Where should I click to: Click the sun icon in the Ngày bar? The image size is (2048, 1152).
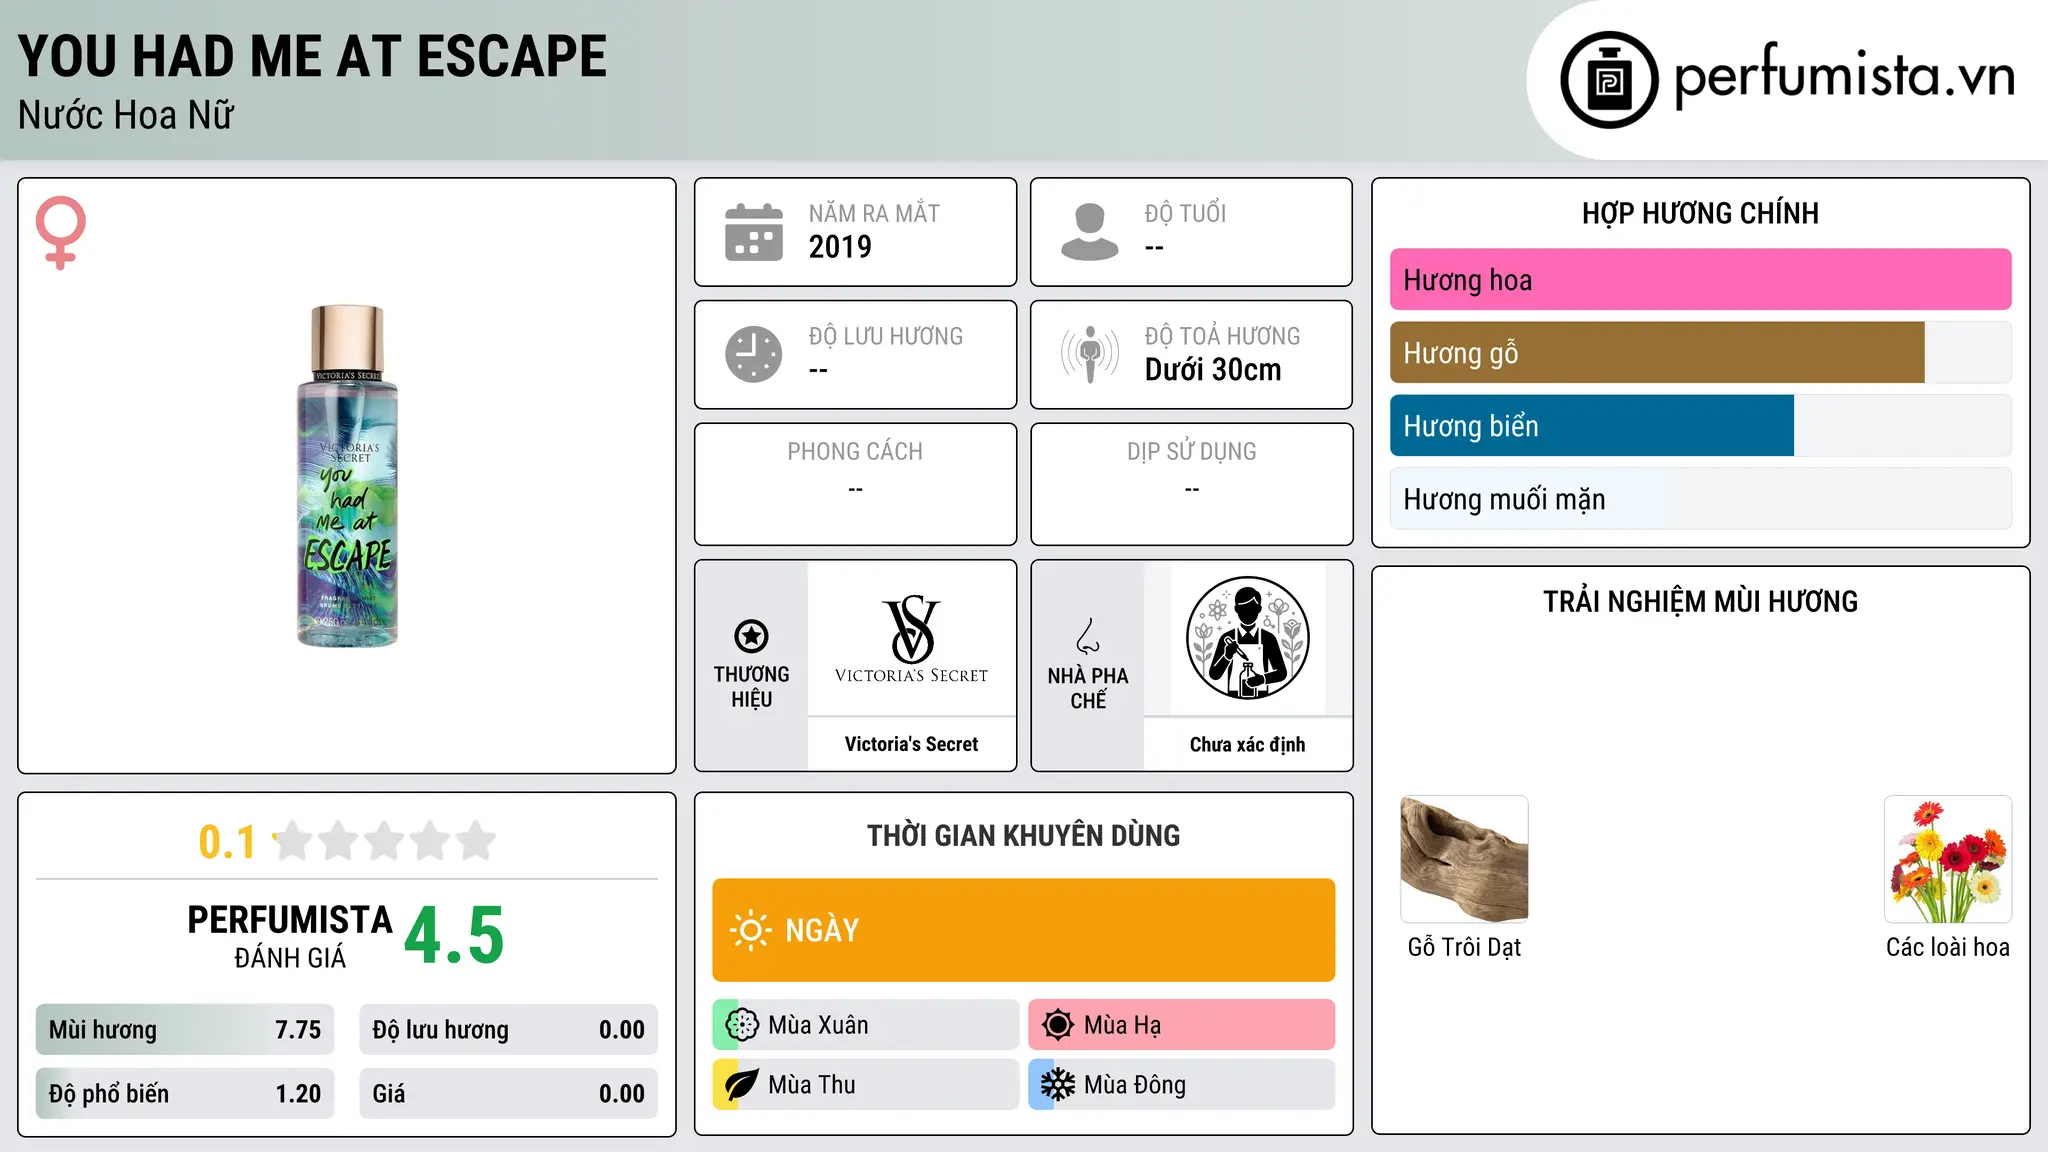coord(750,930)
